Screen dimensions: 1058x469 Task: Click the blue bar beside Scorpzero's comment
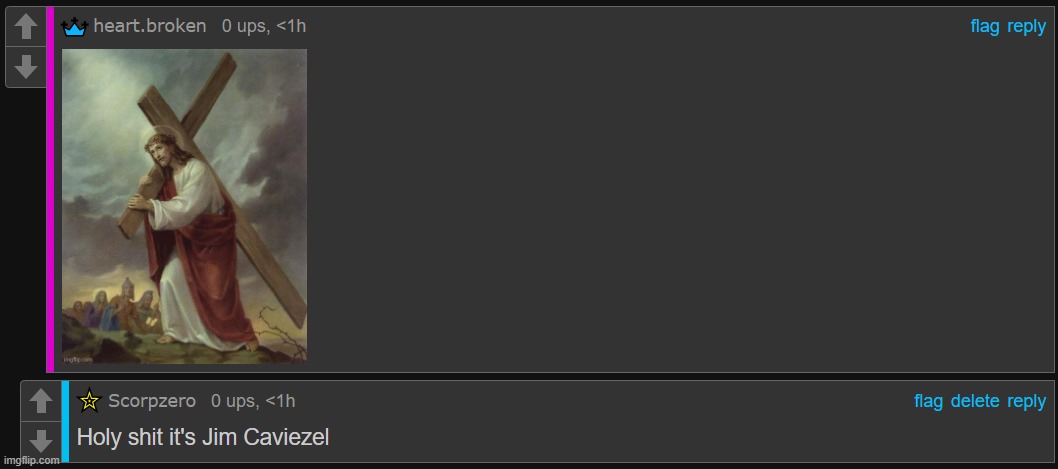[x=65, y=422]
